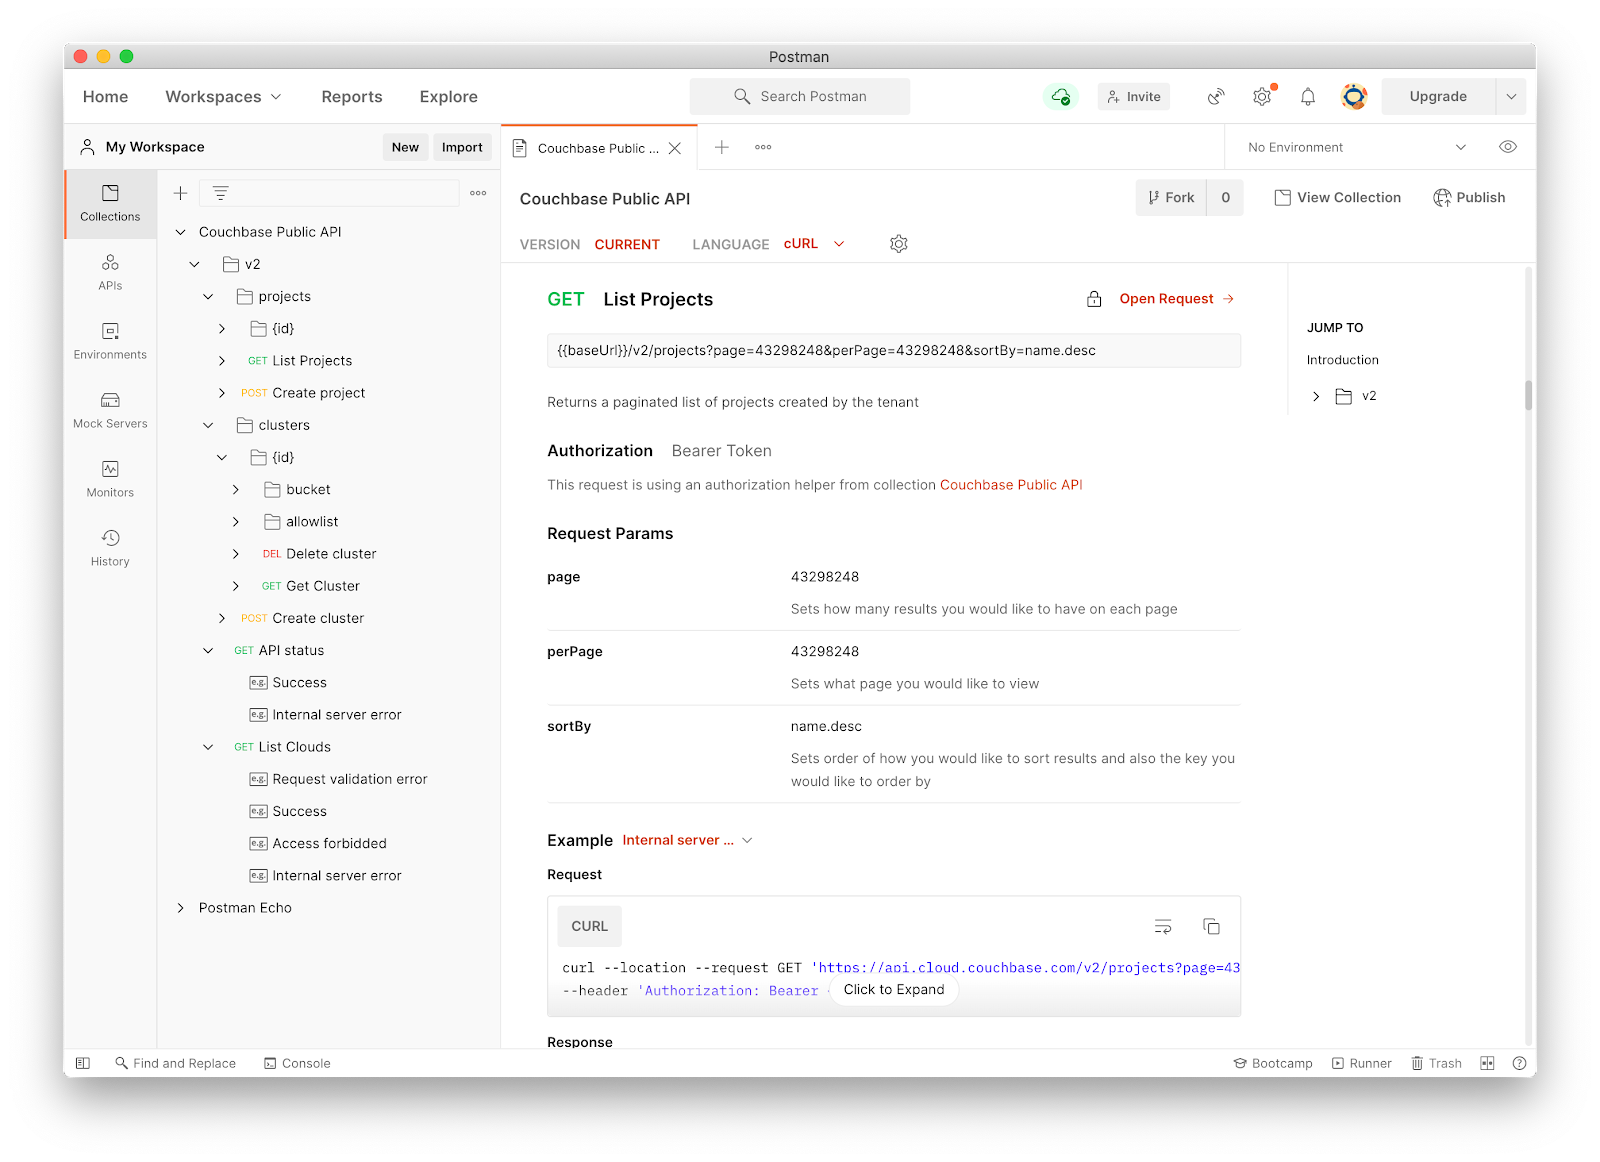
Task: Open the Postman Console
Action: point(296,1062)
